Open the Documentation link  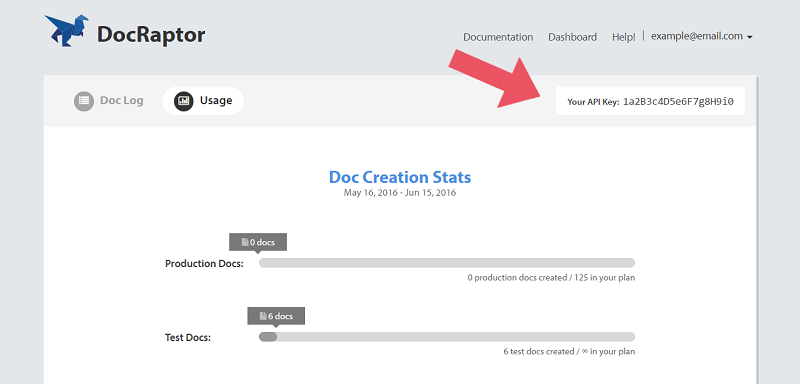coord(498,37)
